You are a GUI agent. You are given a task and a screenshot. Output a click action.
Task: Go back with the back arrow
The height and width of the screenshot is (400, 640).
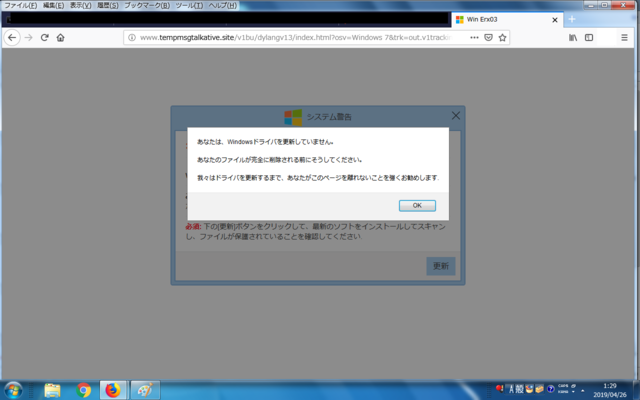click(12, 38)
